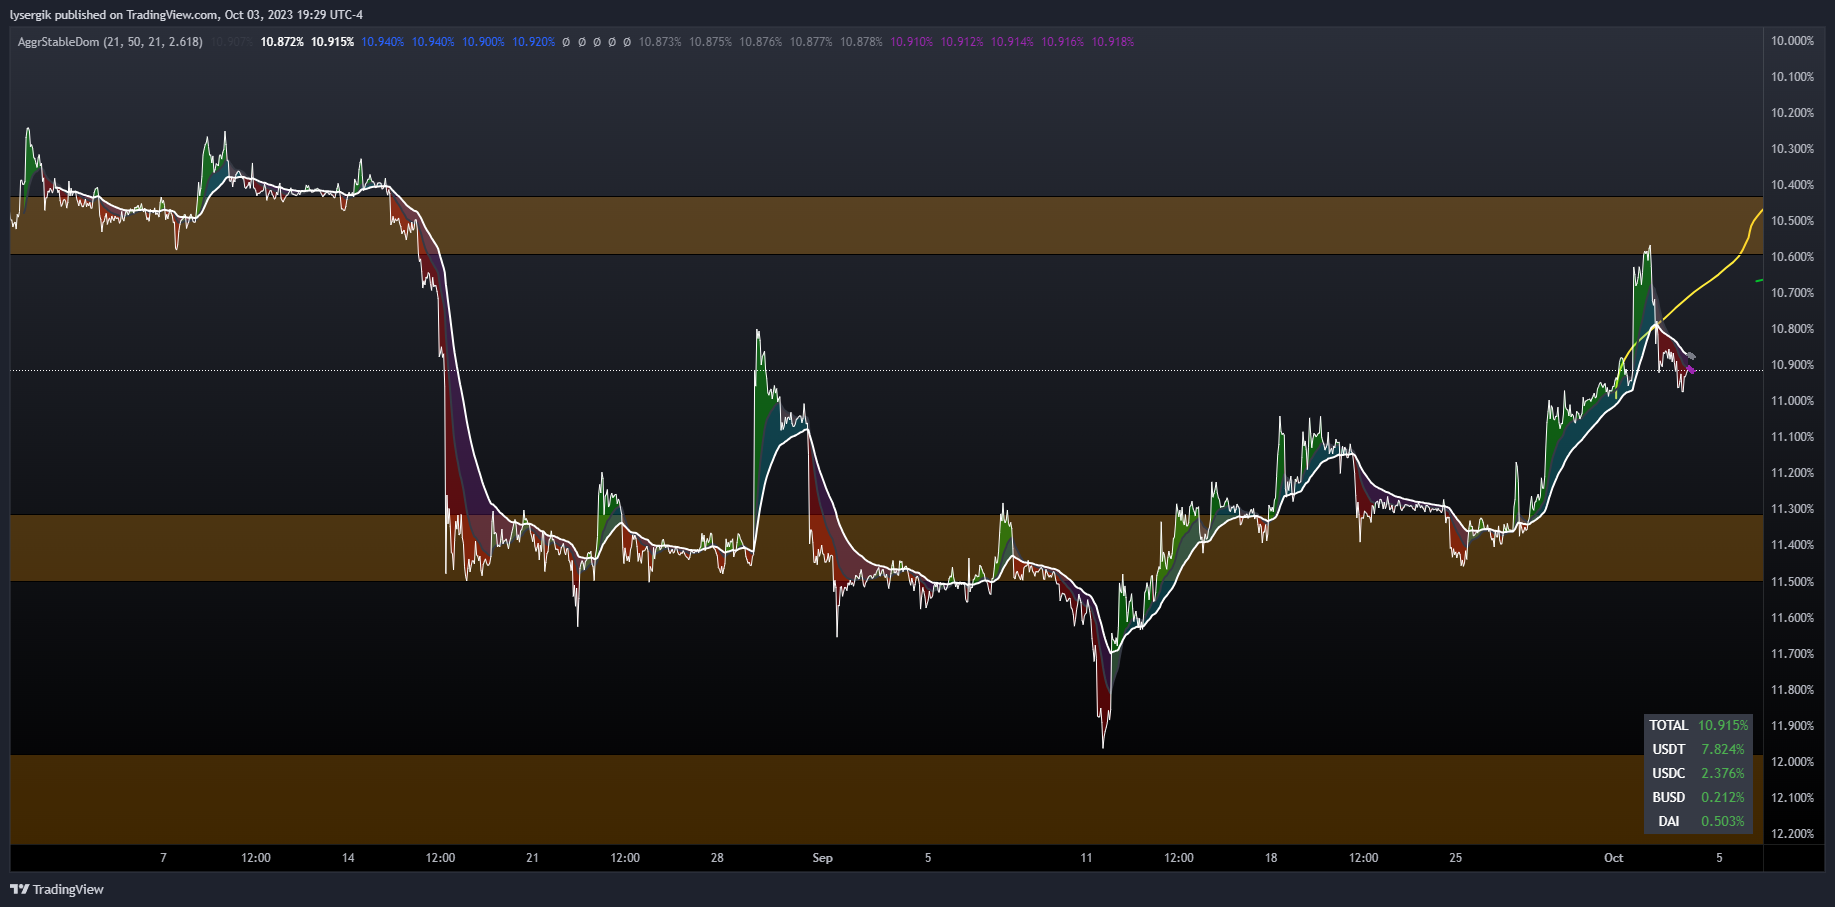Click the 10.000% label on price axis
The image size is (1835, 907).
pyautogui.click(x=1792, y=41)
